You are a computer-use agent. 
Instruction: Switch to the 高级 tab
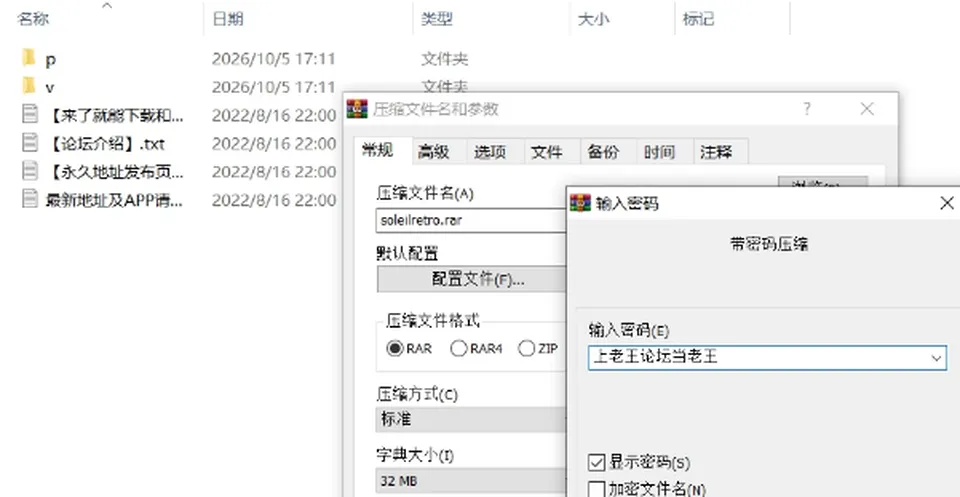[433, 152]
